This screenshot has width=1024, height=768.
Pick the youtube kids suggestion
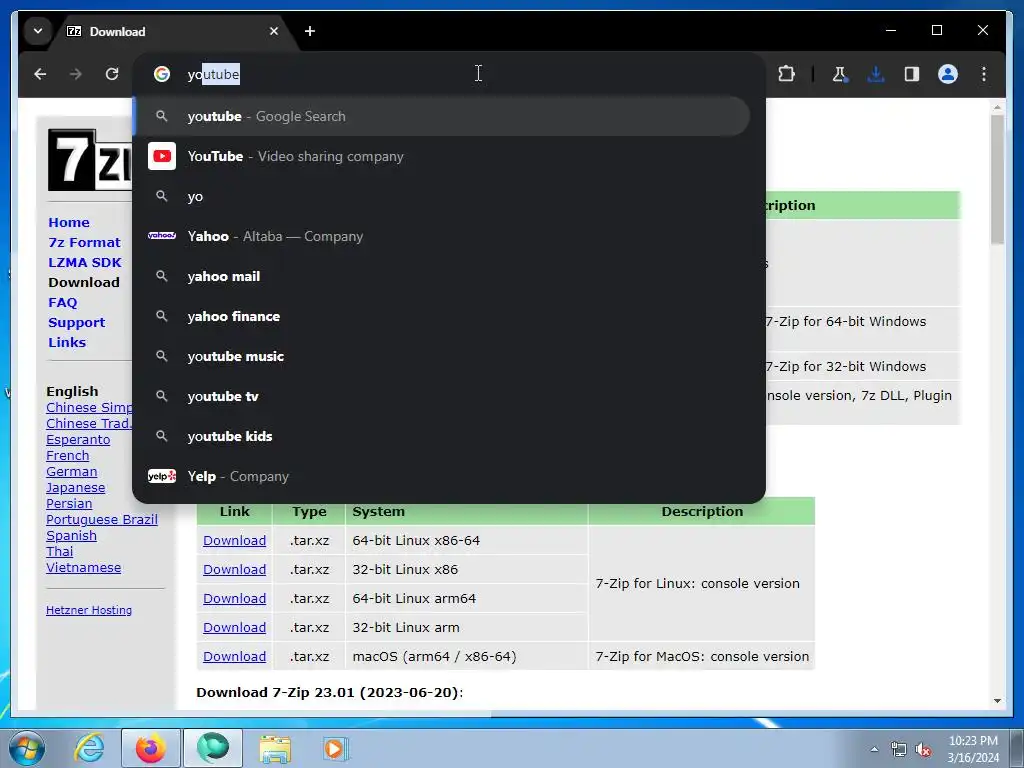click(x=441, y=436)
